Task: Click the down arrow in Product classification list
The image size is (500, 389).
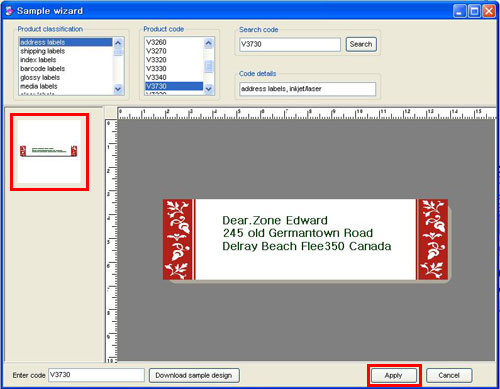Action: click(118, 89)
